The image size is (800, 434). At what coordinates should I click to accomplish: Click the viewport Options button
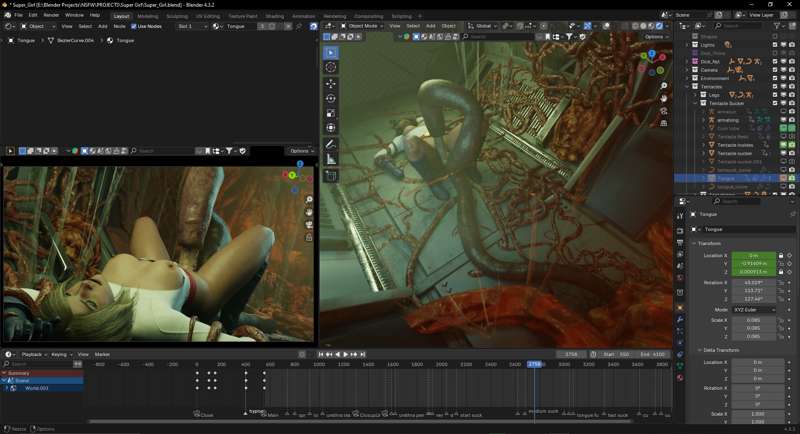tap(656, 37)
